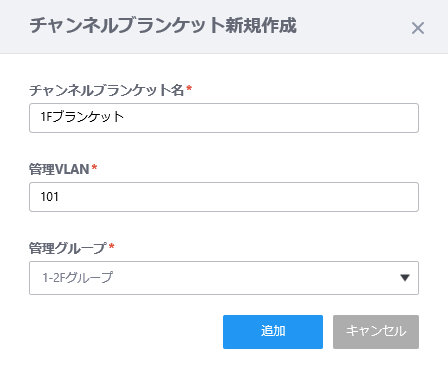
Task: Click the red asterisk beside チャンネルブランケット名
Action: coord(189,88)
